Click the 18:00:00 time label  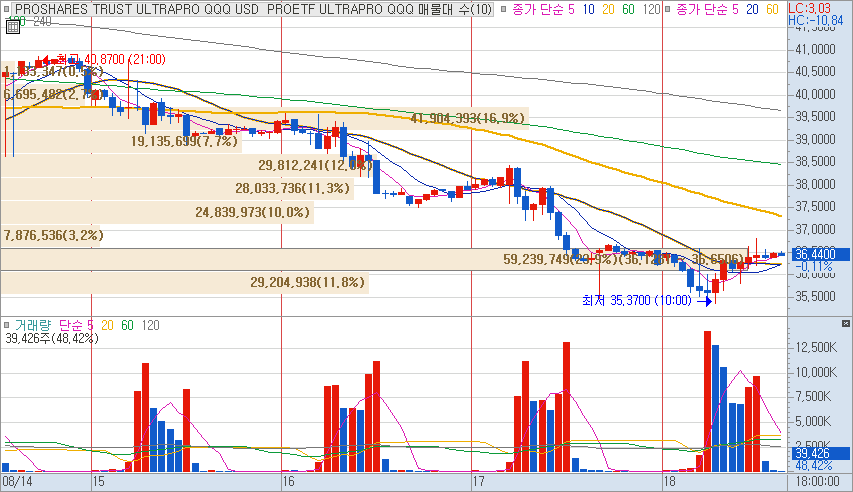[x=817, y=481]
